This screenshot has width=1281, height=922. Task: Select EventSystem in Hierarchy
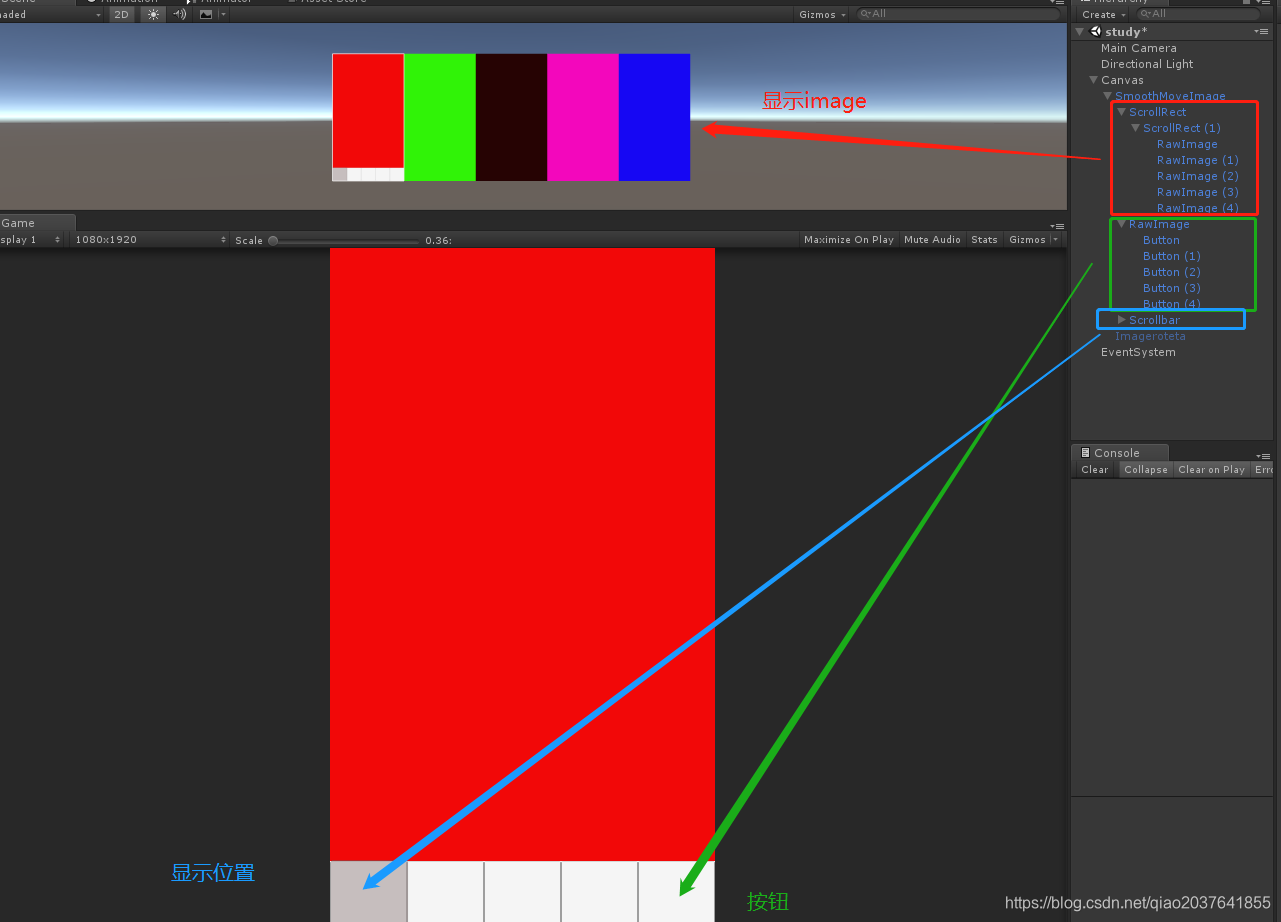pyautogui.click(x=1138, y=352)
